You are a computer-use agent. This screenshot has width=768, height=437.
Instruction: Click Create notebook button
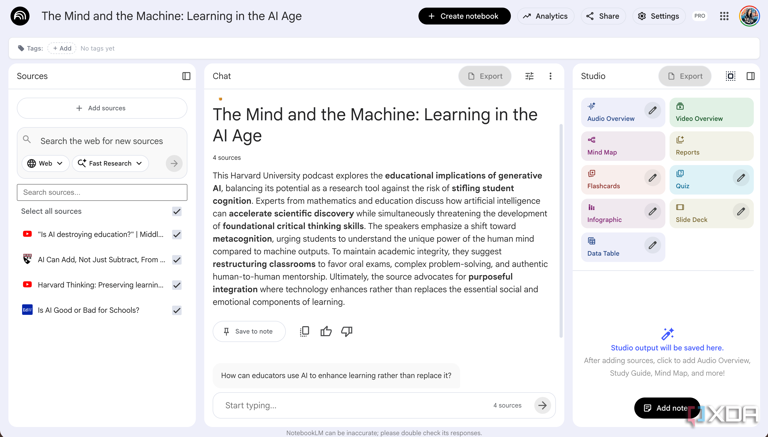coord(464,16)
